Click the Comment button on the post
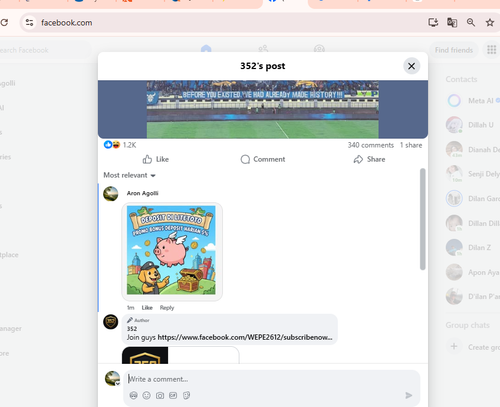 point(263,159)
